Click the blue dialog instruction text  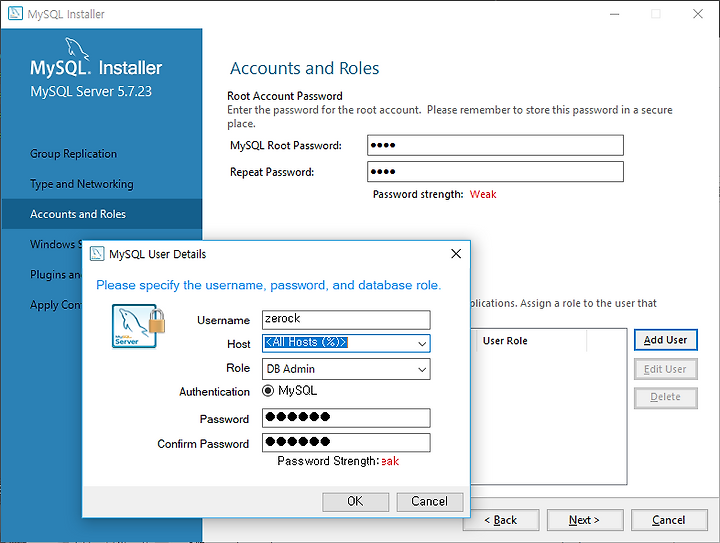point(269,285)
